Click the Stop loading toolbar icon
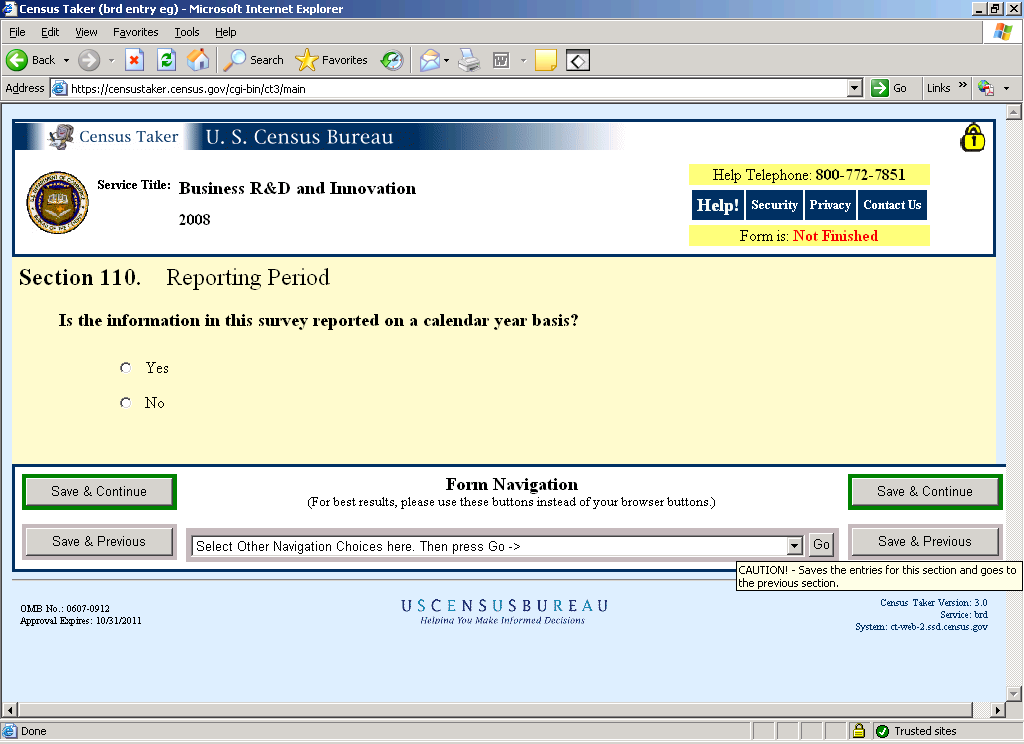Screen dimensions: 1024x744 pyautogui.click(x=135, y=60)
